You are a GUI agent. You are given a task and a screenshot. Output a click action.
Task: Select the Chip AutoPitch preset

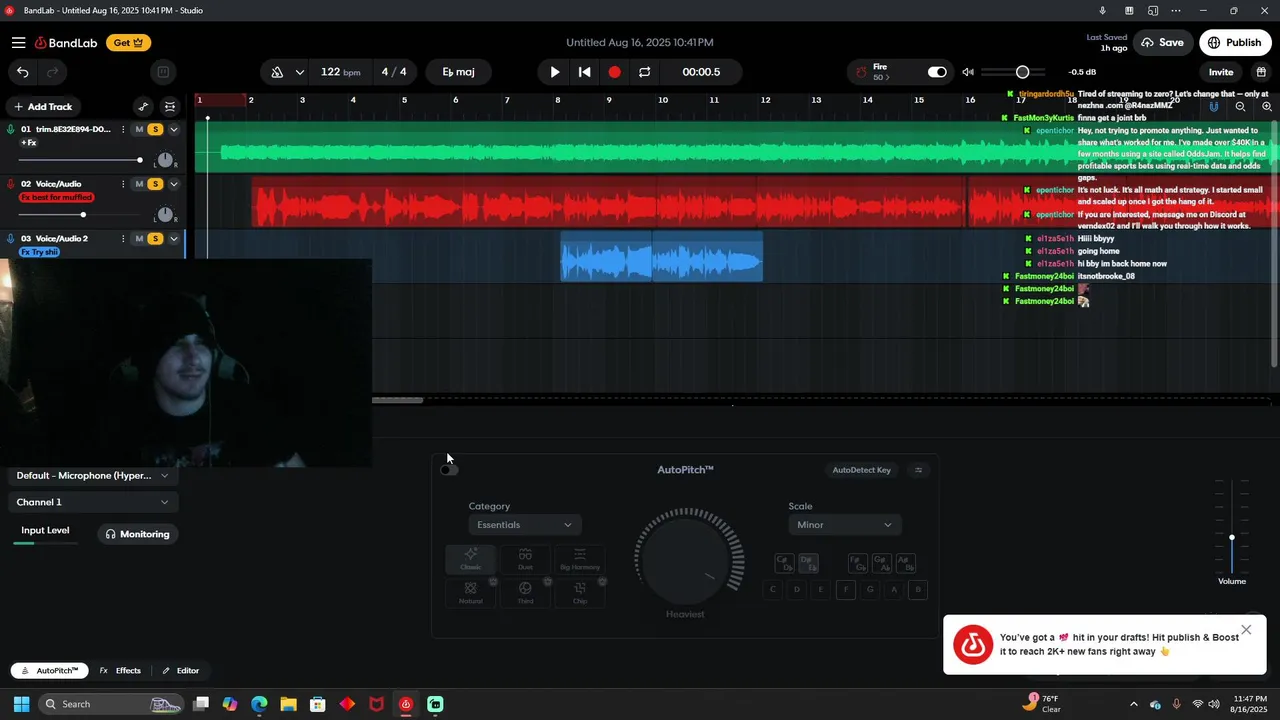coord(580,593)
